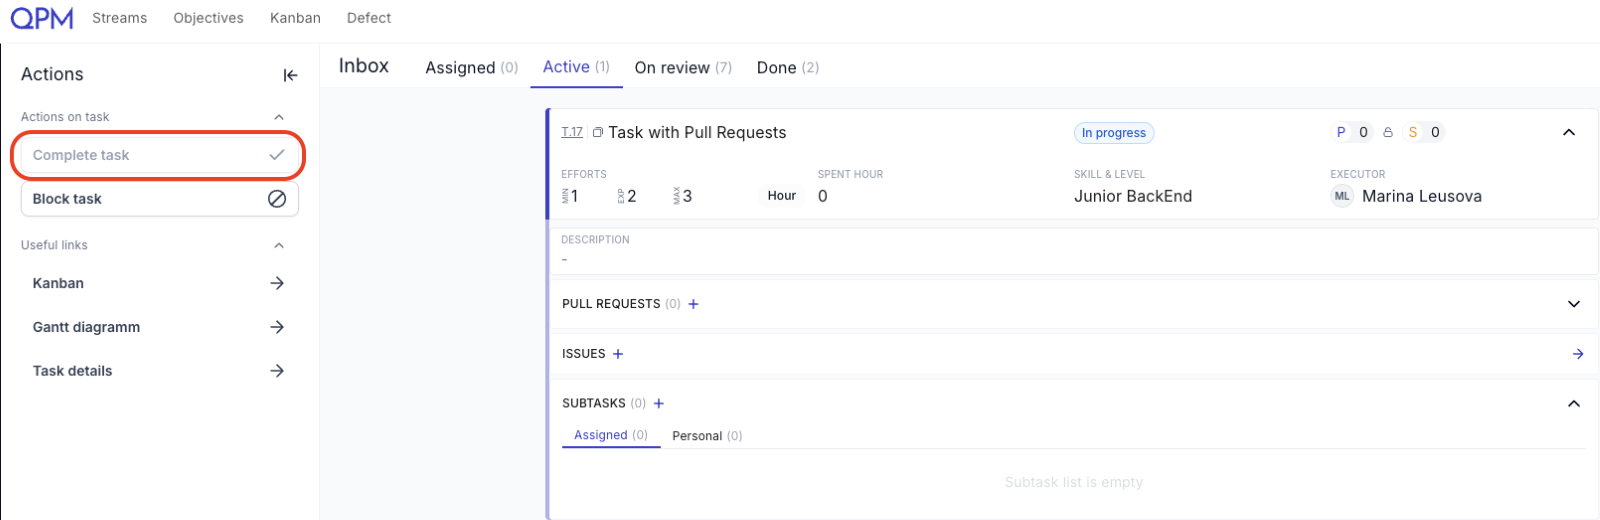Collapse the Subtasks section chevron
The image size is (1600, 520).
[x=1574, y=404]
